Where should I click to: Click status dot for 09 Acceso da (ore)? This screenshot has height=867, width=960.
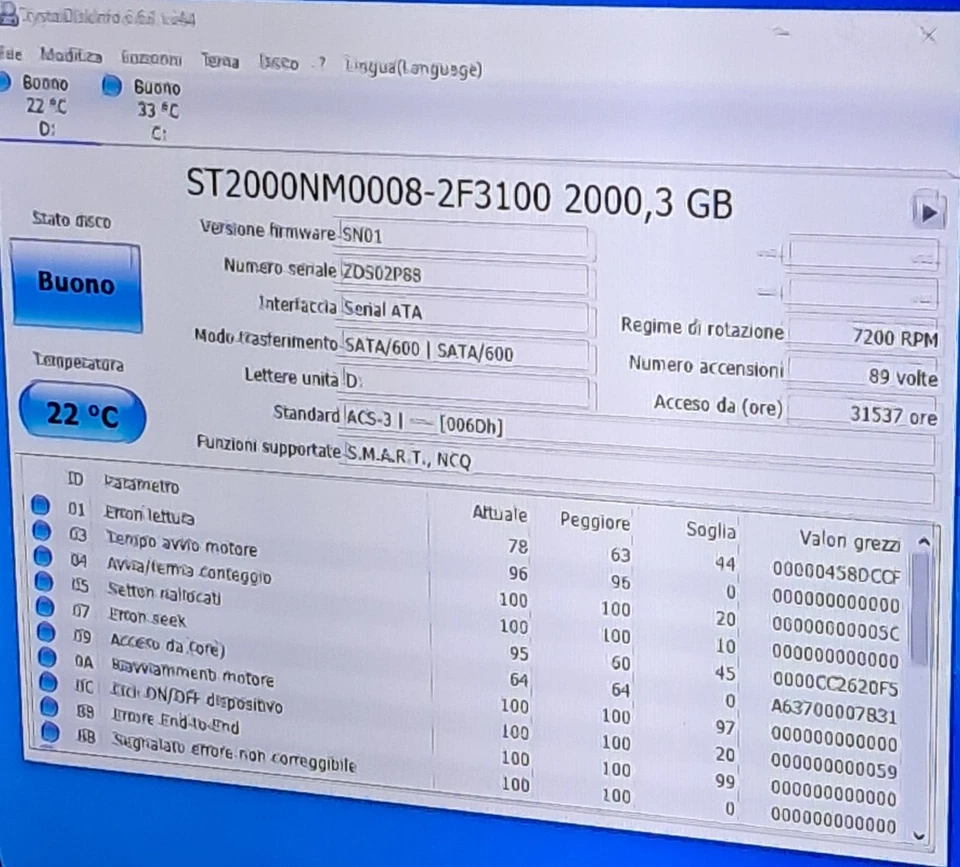[x=47, y=631]
